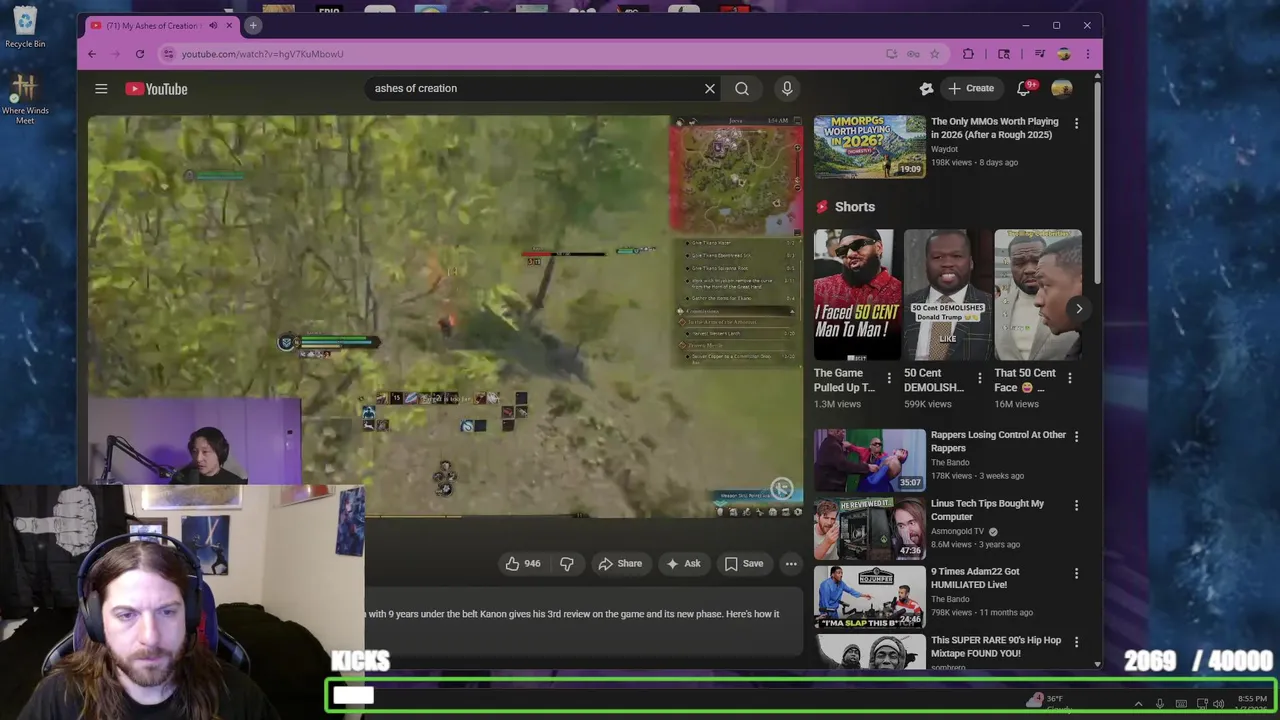This screenshot has width=1280, height=720.
Task: Open 9 Times Adam22 Got HUMILIATED video
Action: [976, 578]
